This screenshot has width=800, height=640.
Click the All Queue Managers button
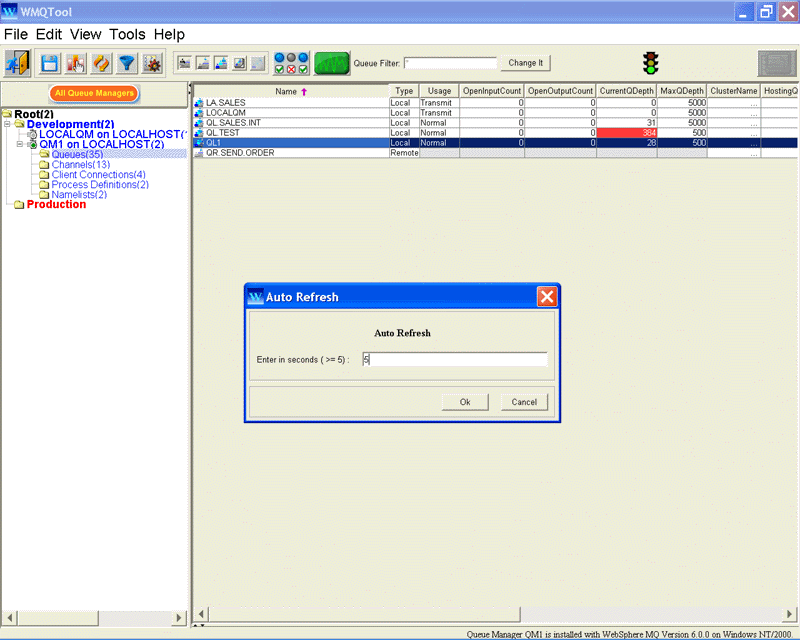(94, 93)
